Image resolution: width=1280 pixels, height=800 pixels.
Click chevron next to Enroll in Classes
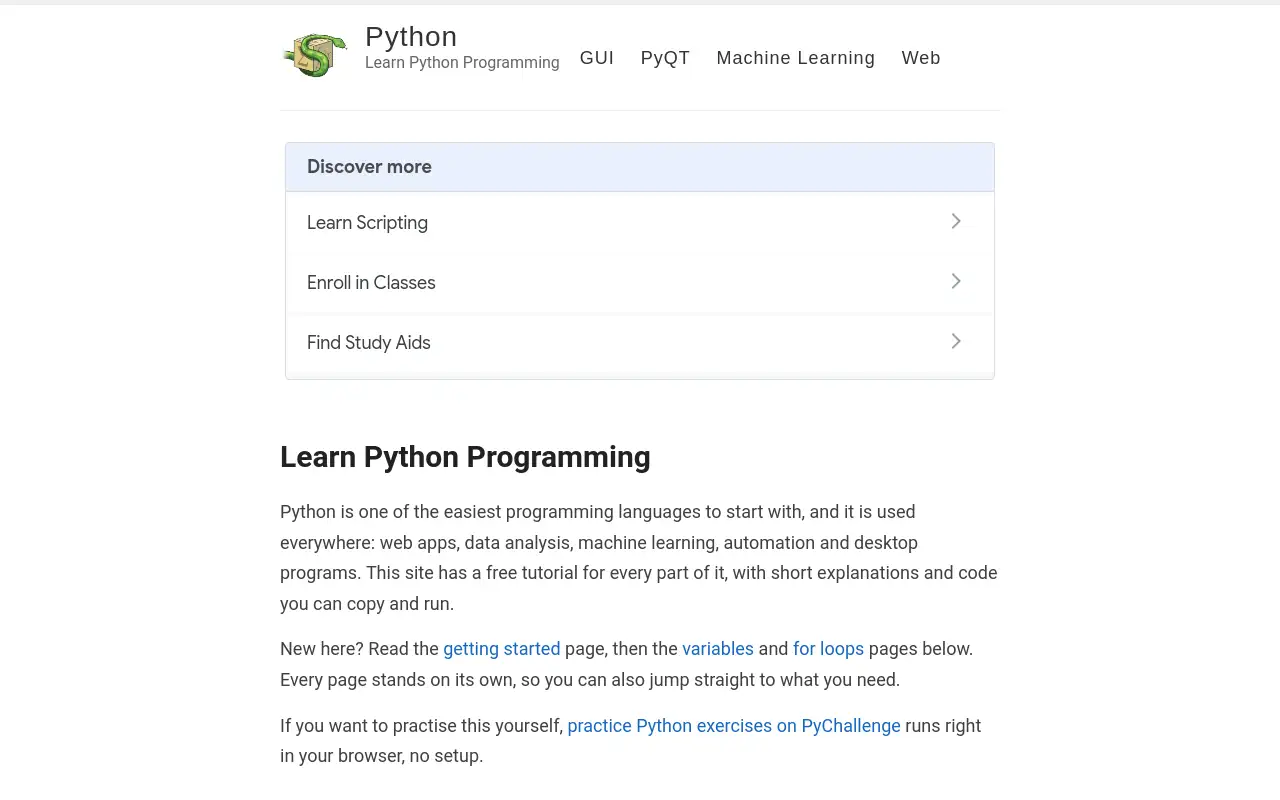(x=956, y=281)
